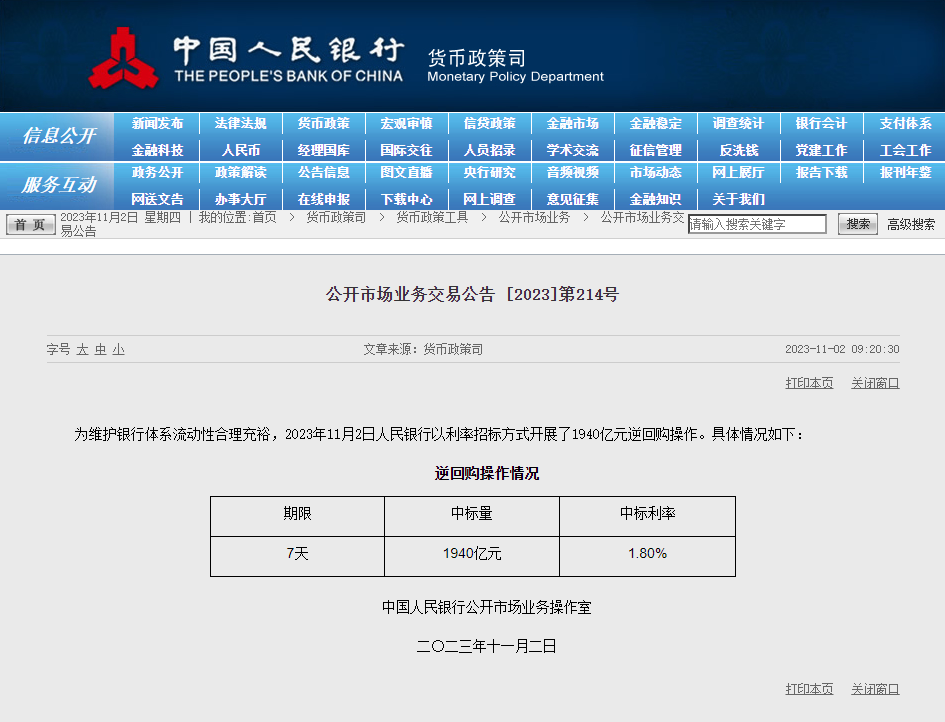Open 人员招录 menu item
The image size is (945, 722).
[x=490, y=150]
